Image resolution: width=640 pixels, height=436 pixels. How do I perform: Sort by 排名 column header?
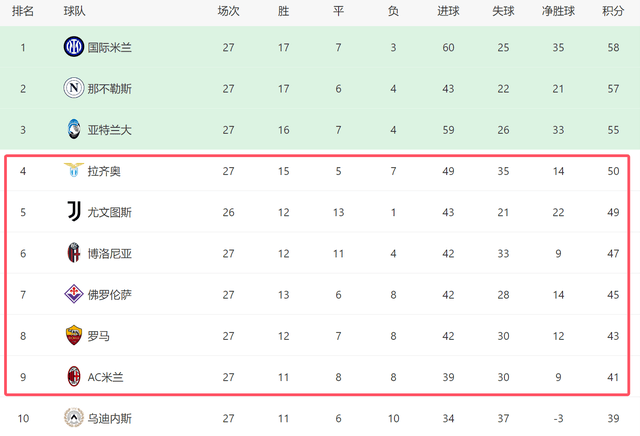22,11
